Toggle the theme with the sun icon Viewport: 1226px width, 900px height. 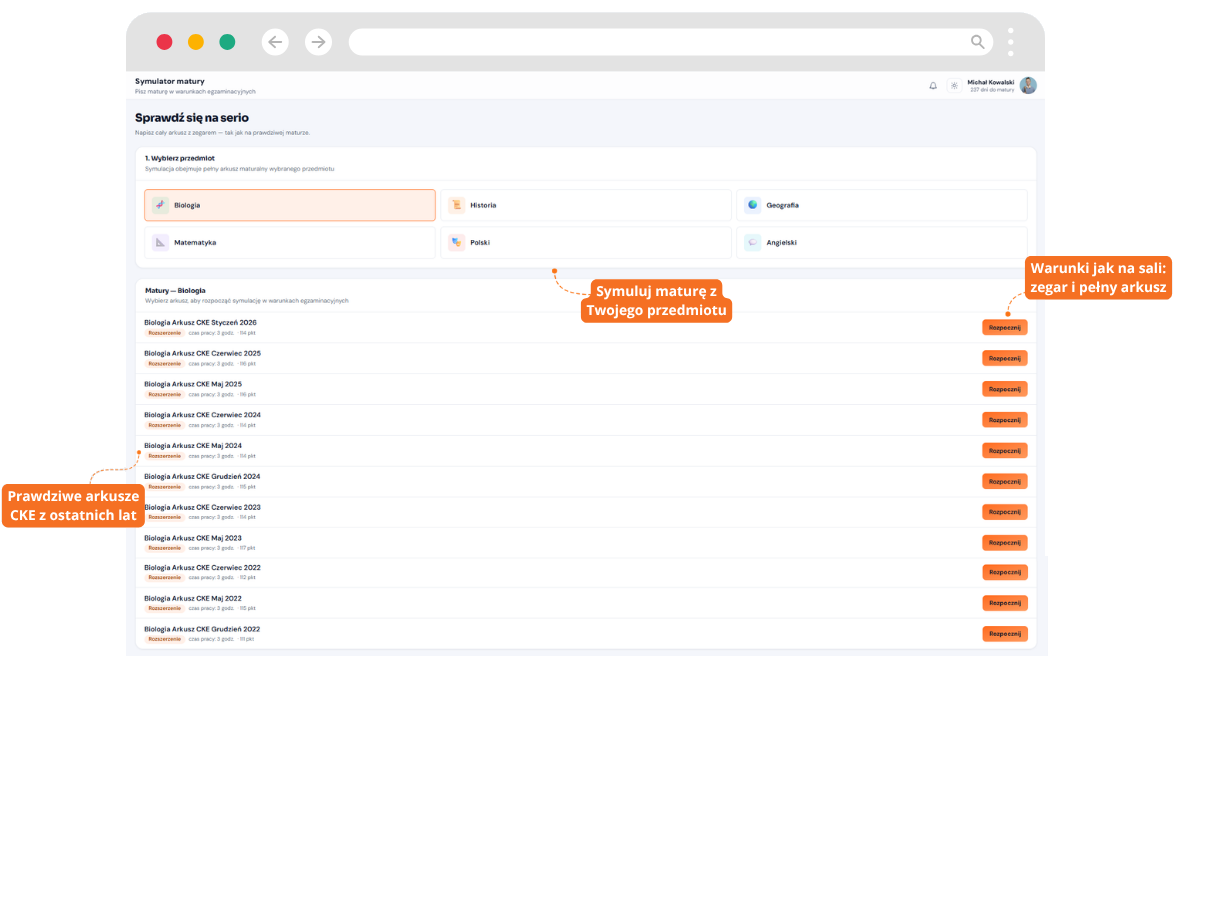(x=954, y=86)
